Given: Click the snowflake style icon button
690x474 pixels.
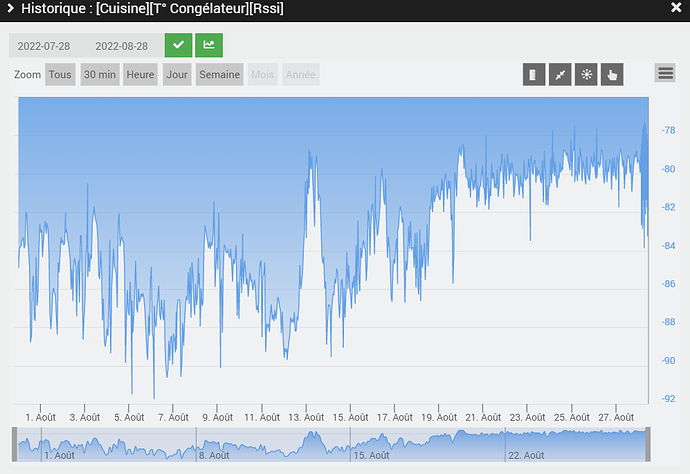Looking at the screenshot, I should pos(586,74).
